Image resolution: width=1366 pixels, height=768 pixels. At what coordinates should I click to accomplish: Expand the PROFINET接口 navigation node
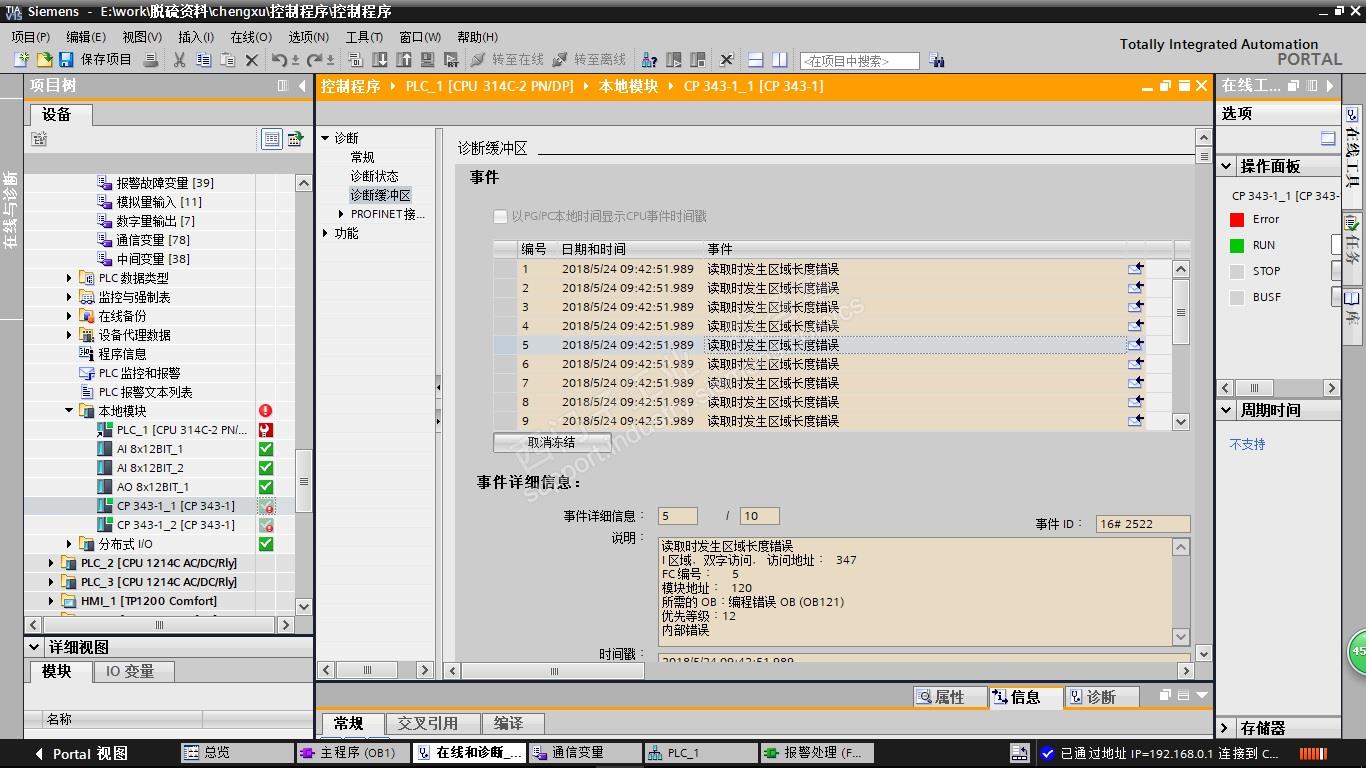point(342,214)
